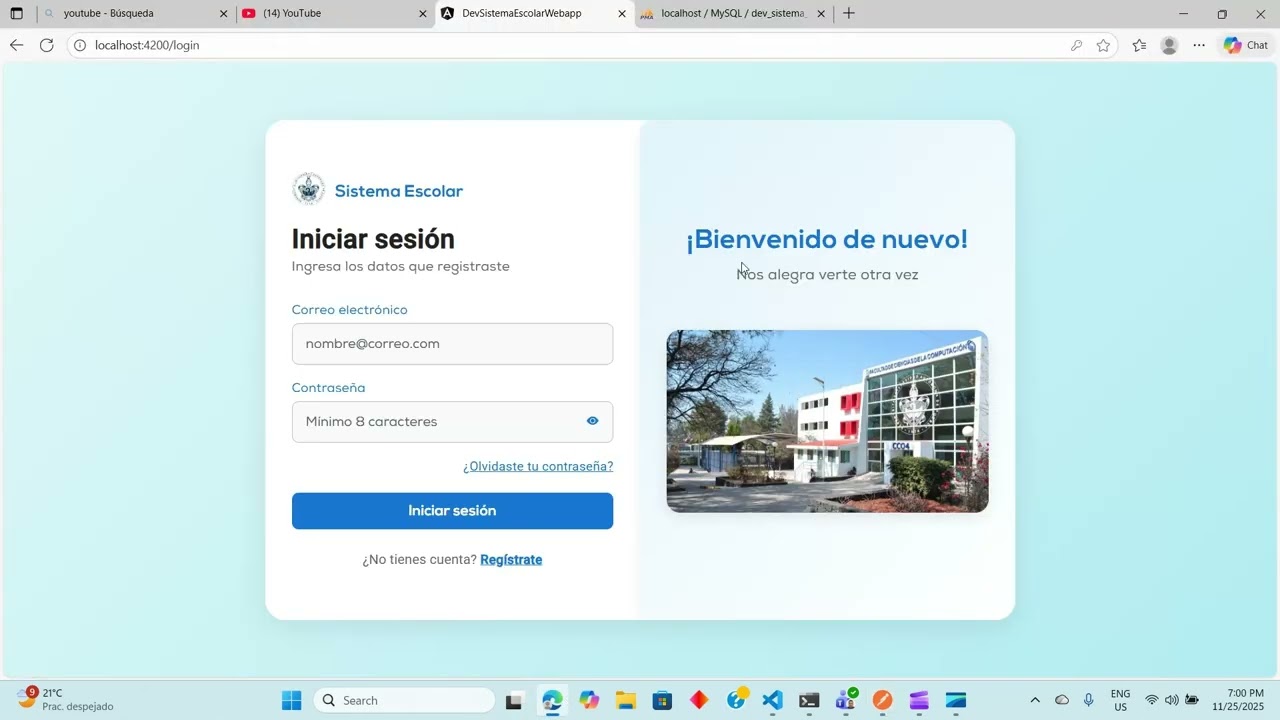Toggle password visibility eye icon

click(592, 421)
